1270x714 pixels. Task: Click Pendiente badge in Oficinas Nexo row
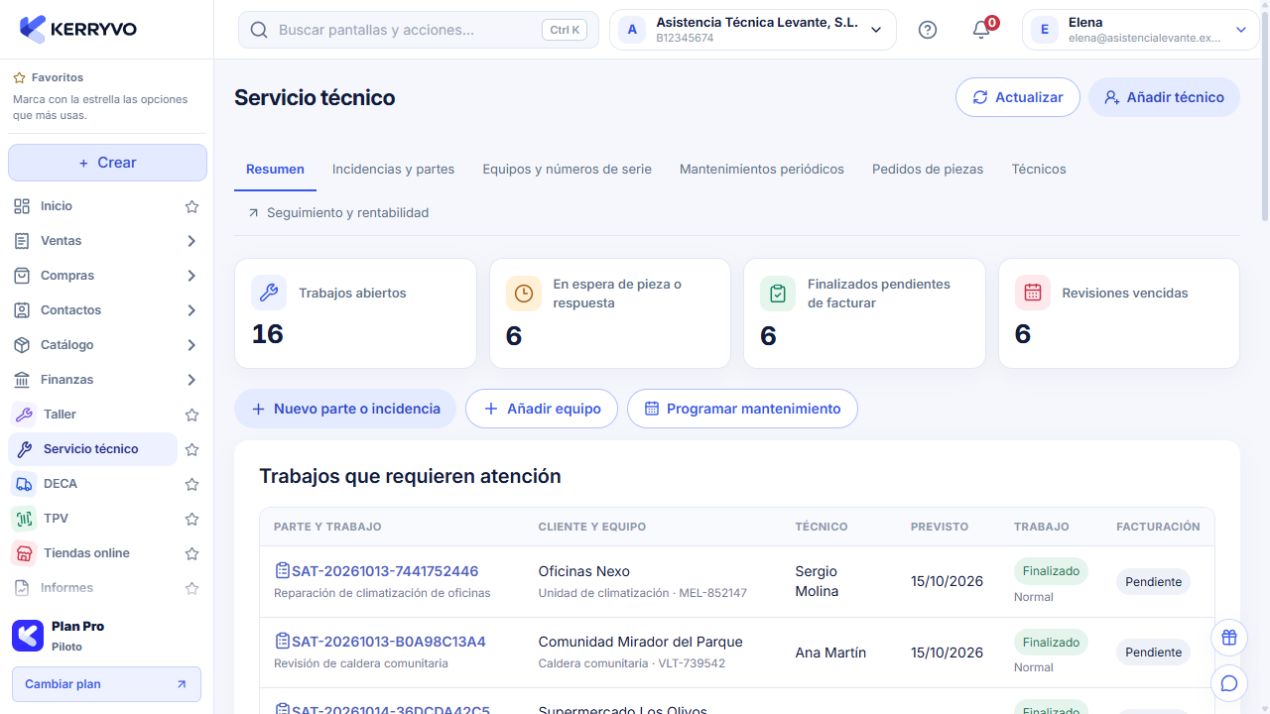(1153, 582)
